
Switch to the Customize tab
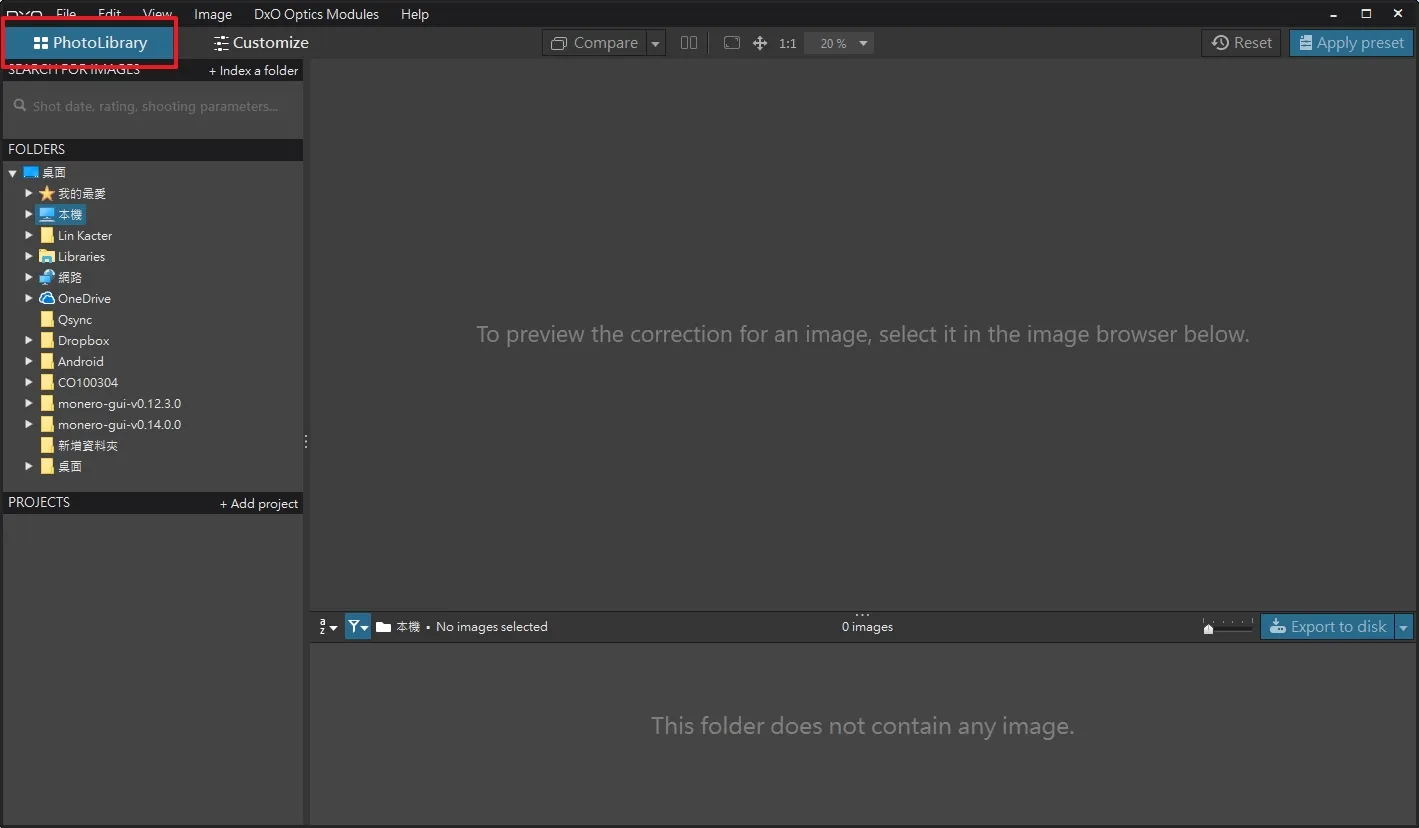click(261, 43)
